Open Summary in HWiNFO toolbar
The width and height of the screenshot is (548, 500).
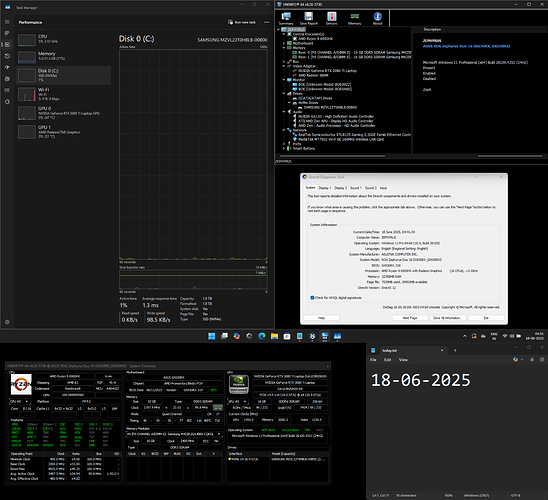[x=286, y=18]
